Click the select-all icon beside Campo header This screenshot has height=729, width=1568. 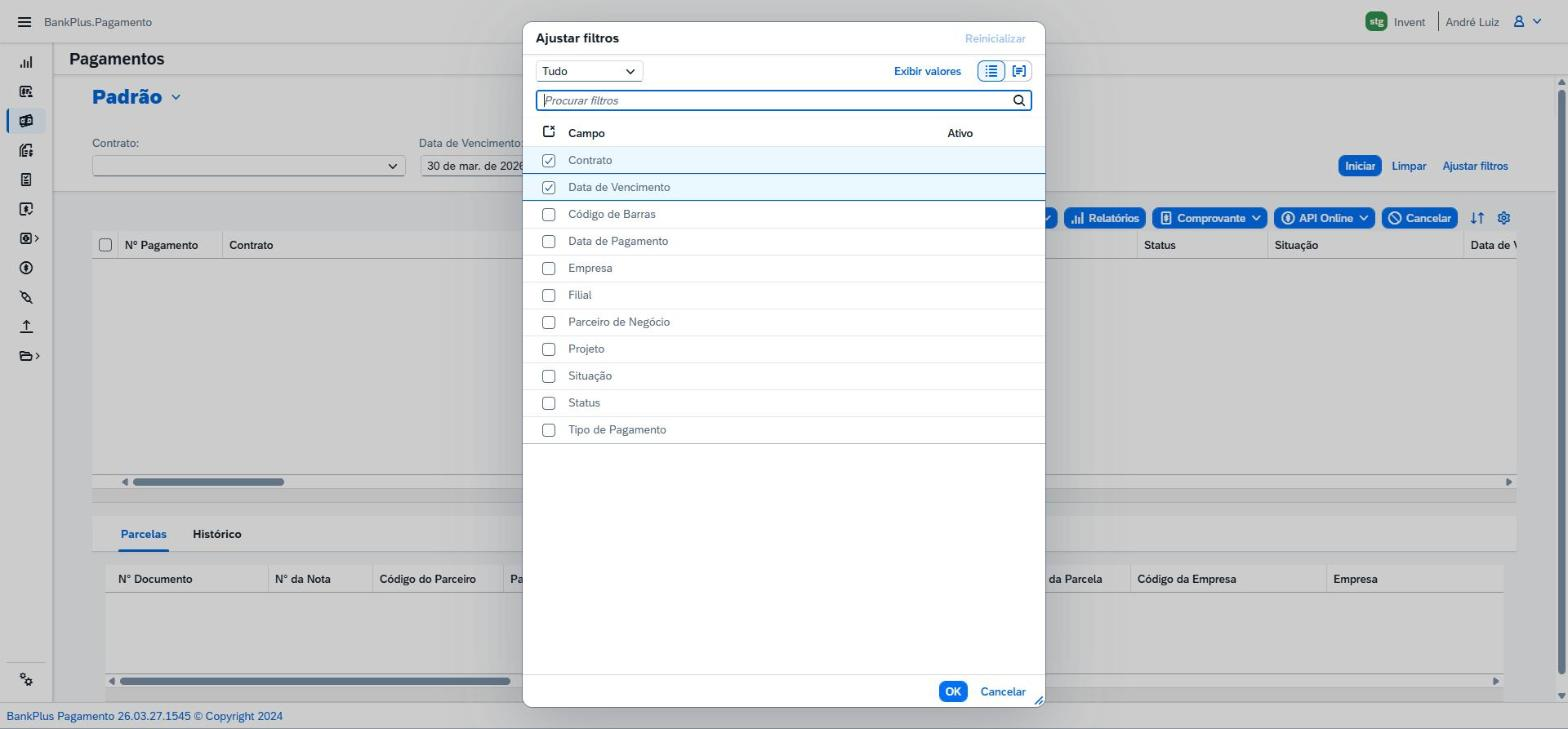[x=548, y=133]
